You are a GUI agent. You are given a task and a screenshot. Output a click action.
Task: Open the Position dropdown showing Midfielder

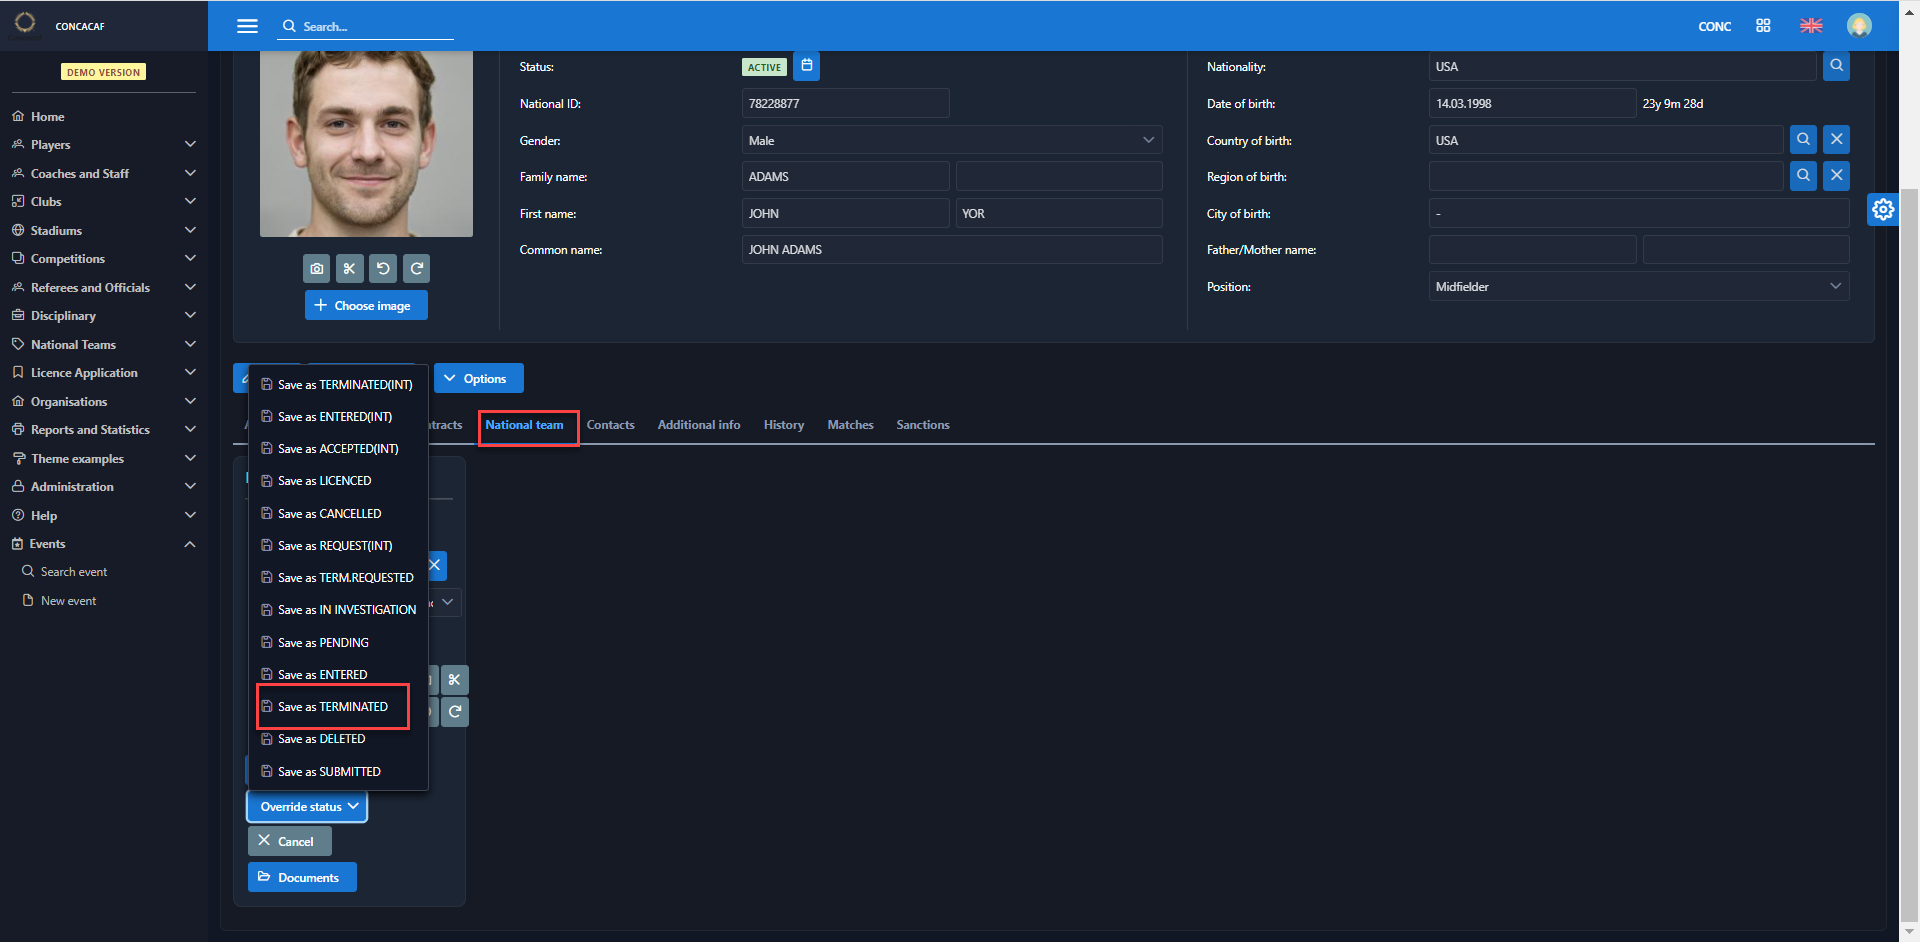(x=1638, y=287)
